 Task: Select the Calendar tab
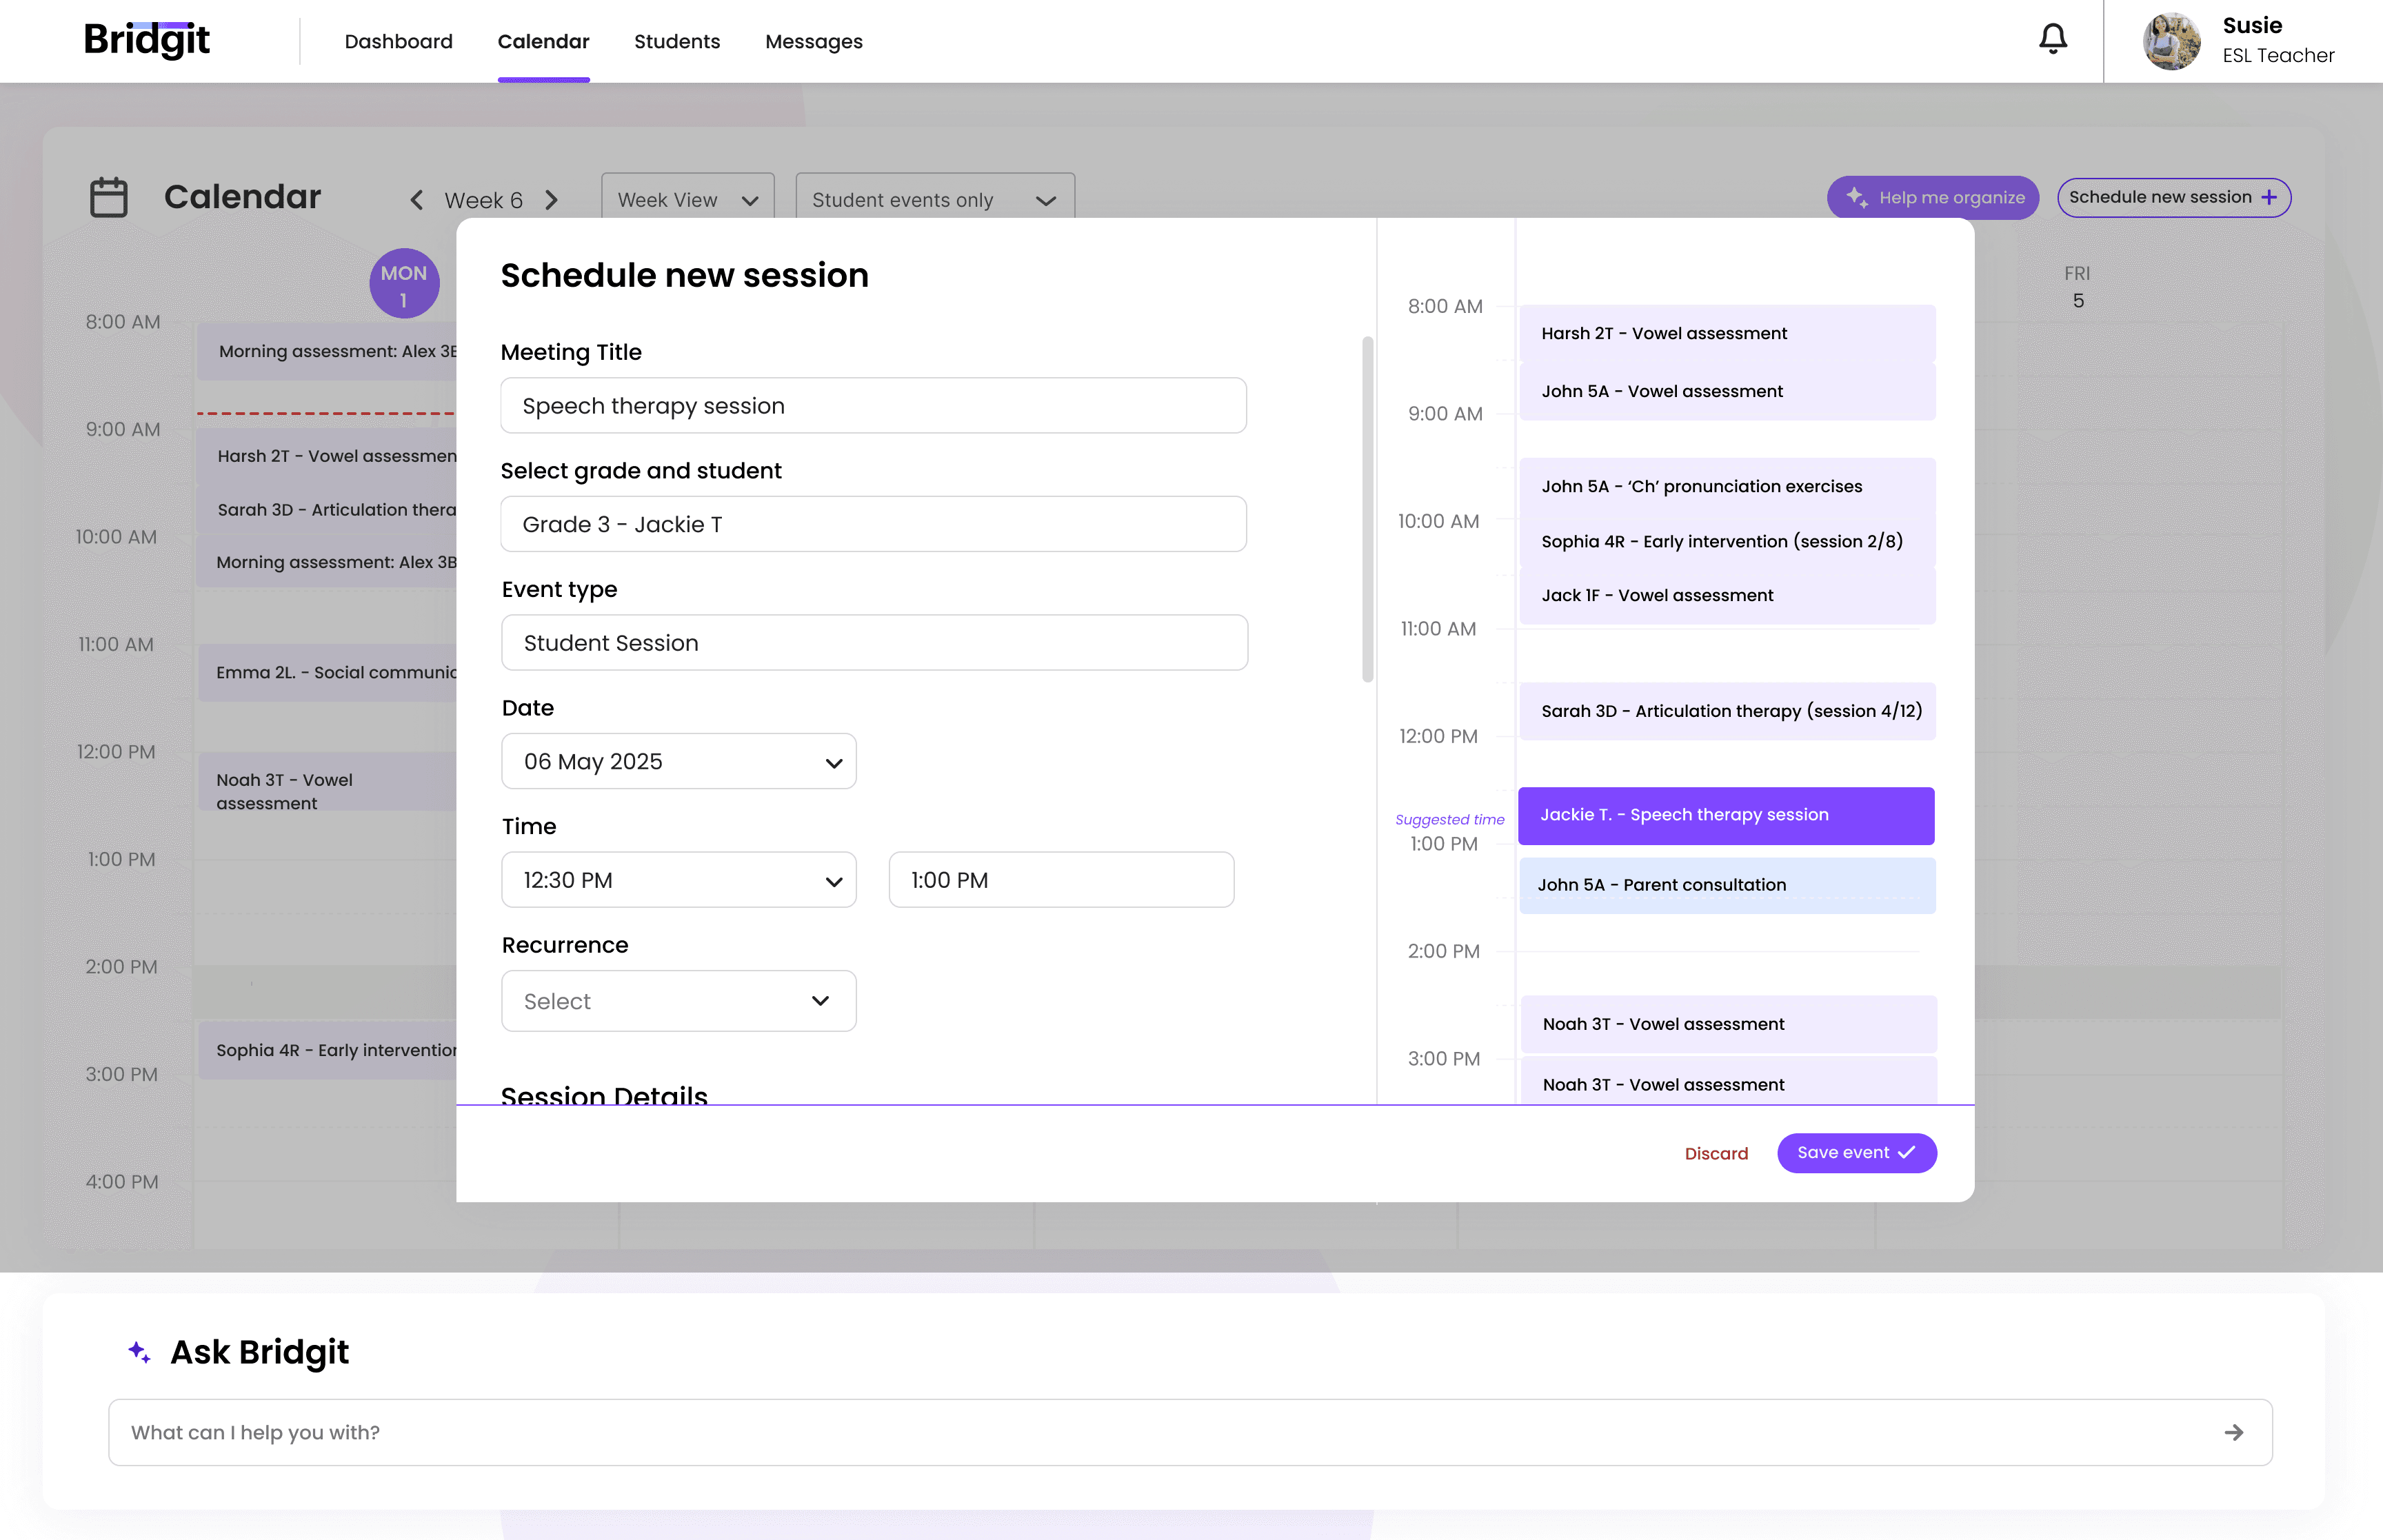543,41
